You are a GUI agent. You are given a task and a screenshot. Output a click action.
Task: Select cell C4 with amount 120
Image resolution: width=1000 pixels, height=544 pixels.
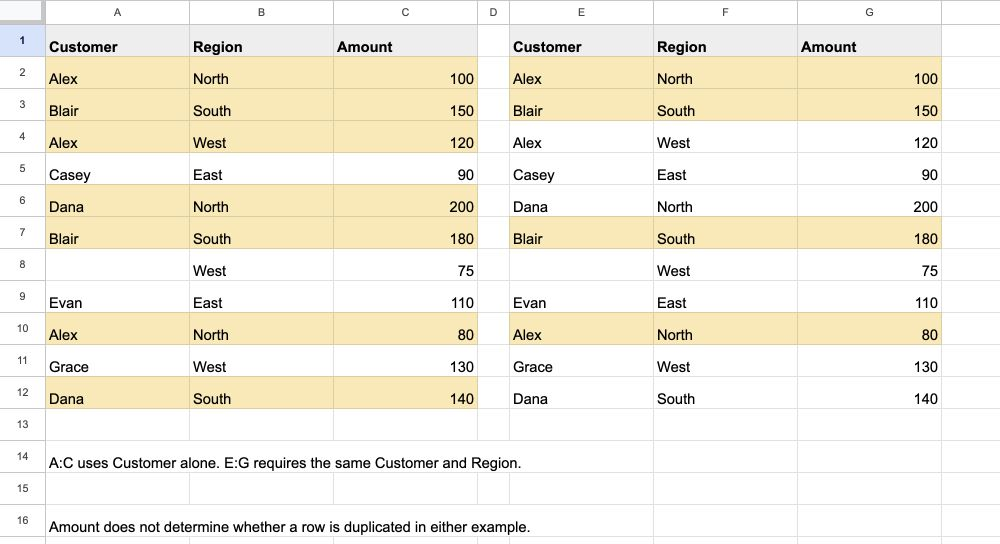coord(405,136)
